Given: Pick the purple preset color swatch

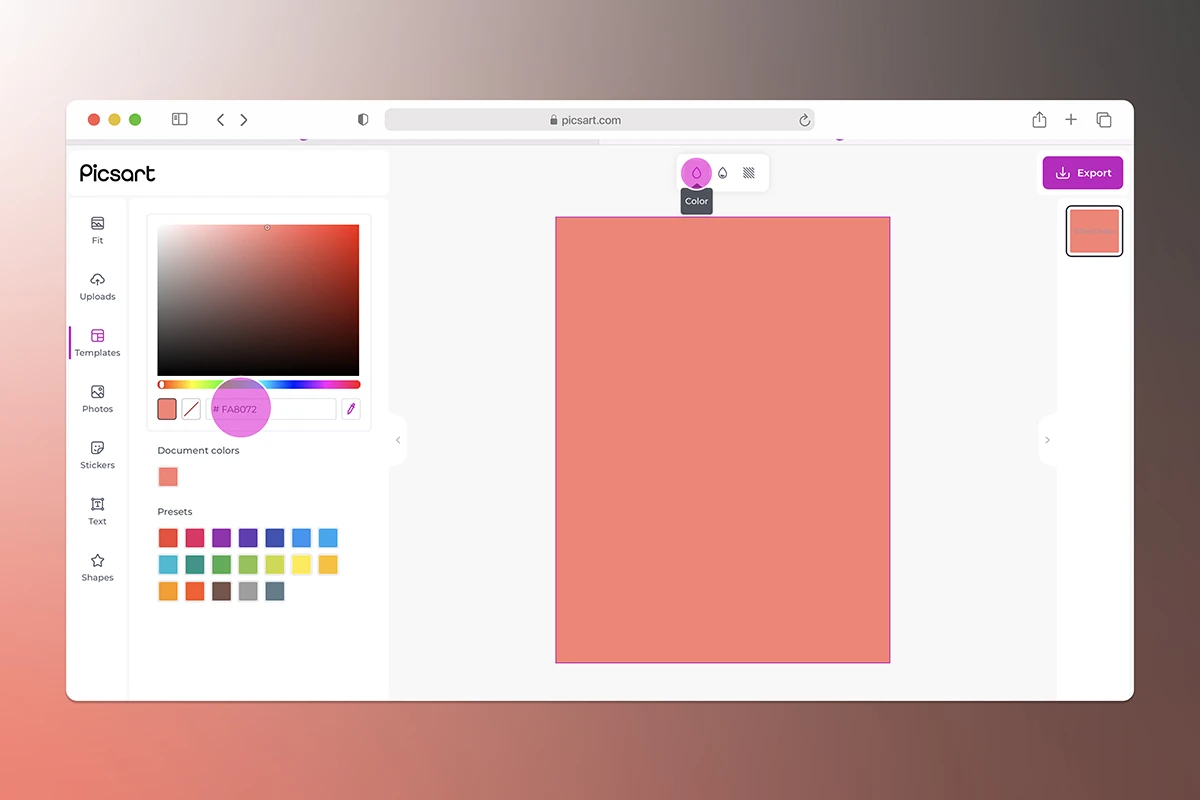Looking at the screenshot, I should click(221, 538).
